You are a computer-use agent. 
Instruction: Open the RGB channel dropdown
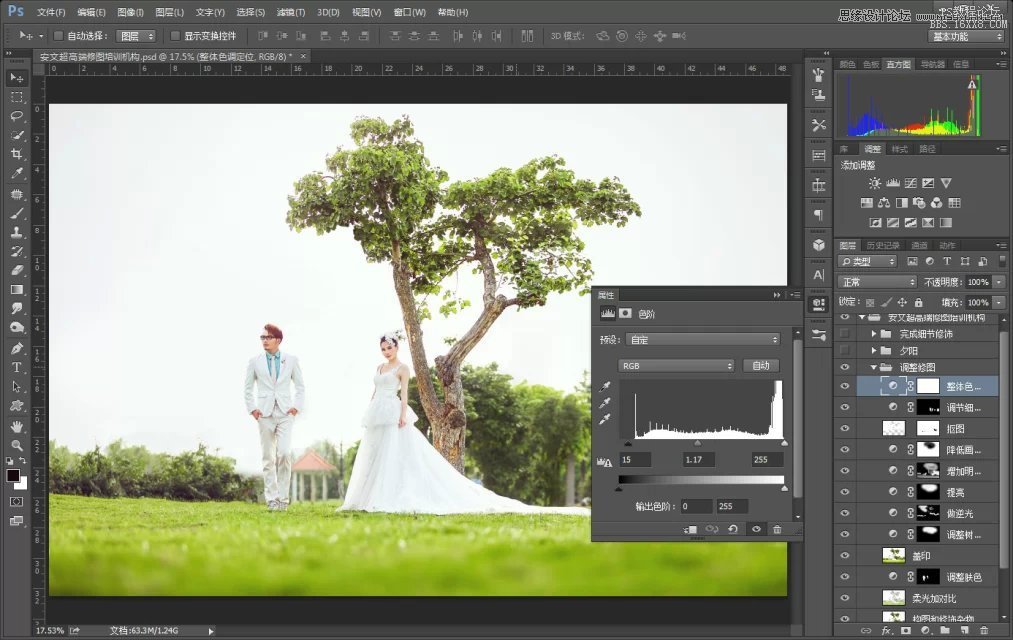(676, 366)
